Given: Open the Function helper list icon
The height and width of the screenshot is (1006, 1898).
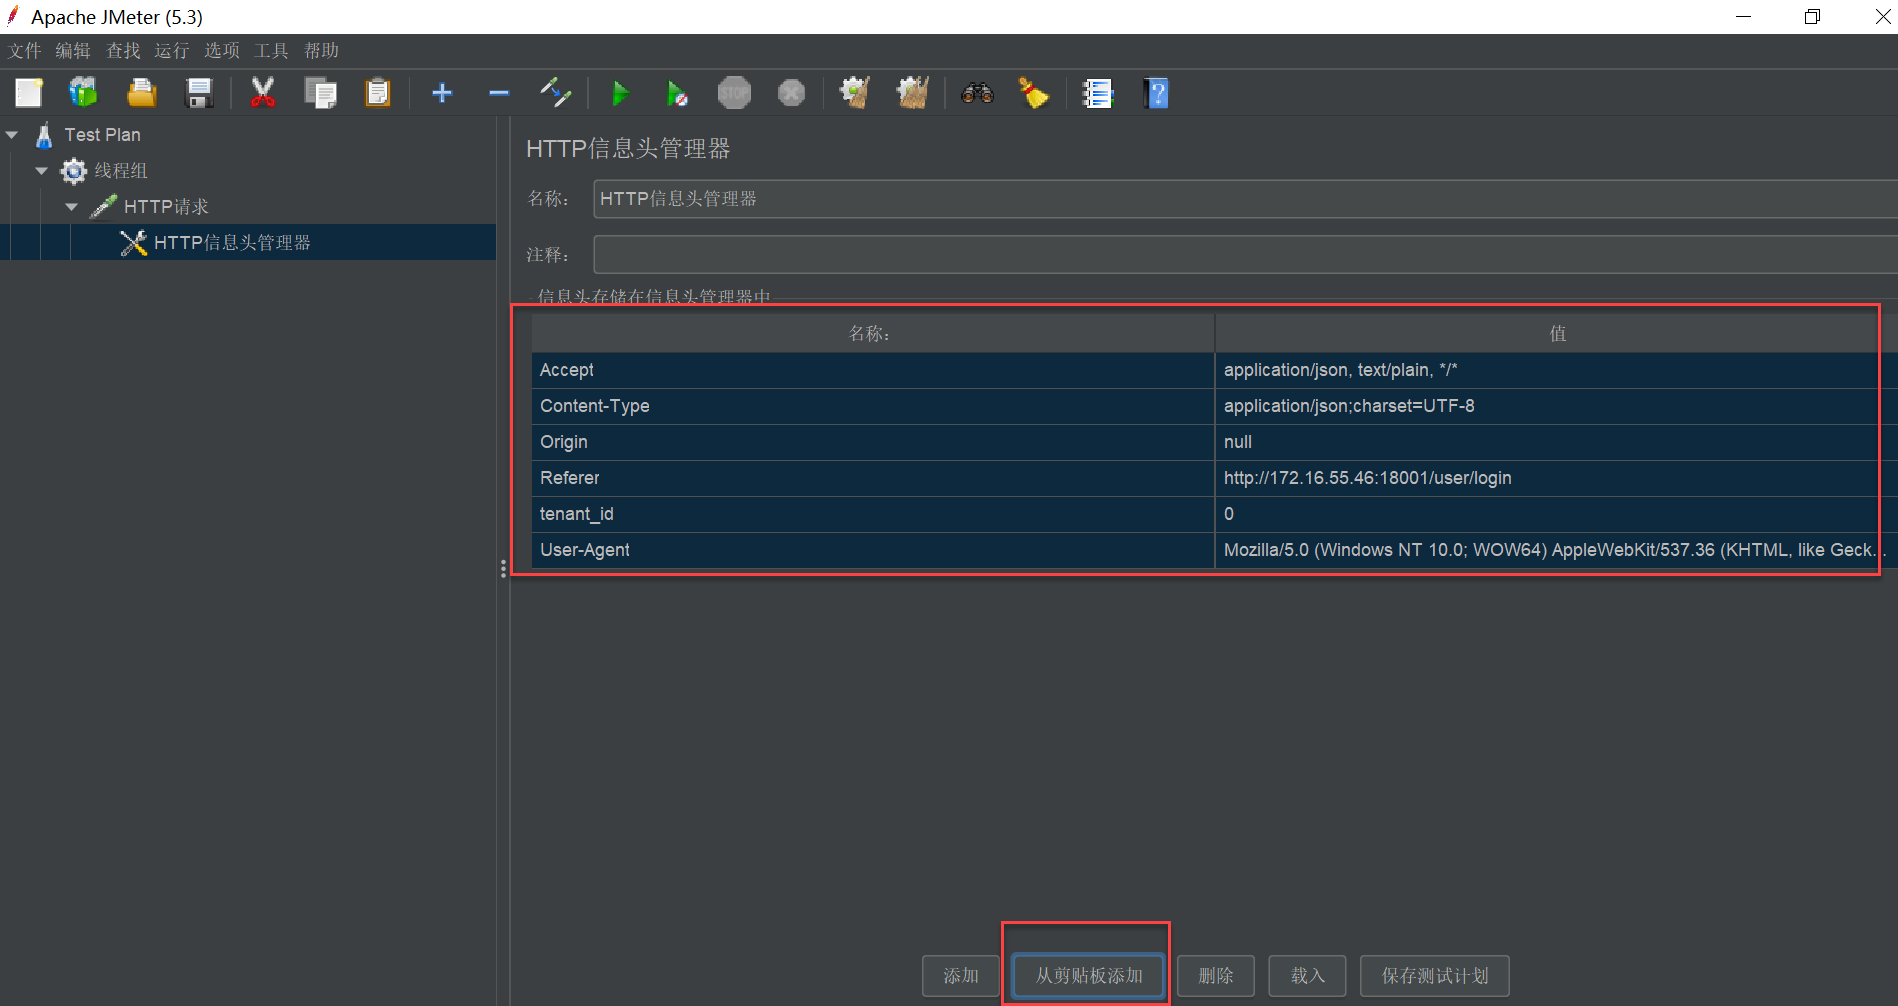Looking at the screenshot, I should coord(1097,93).
